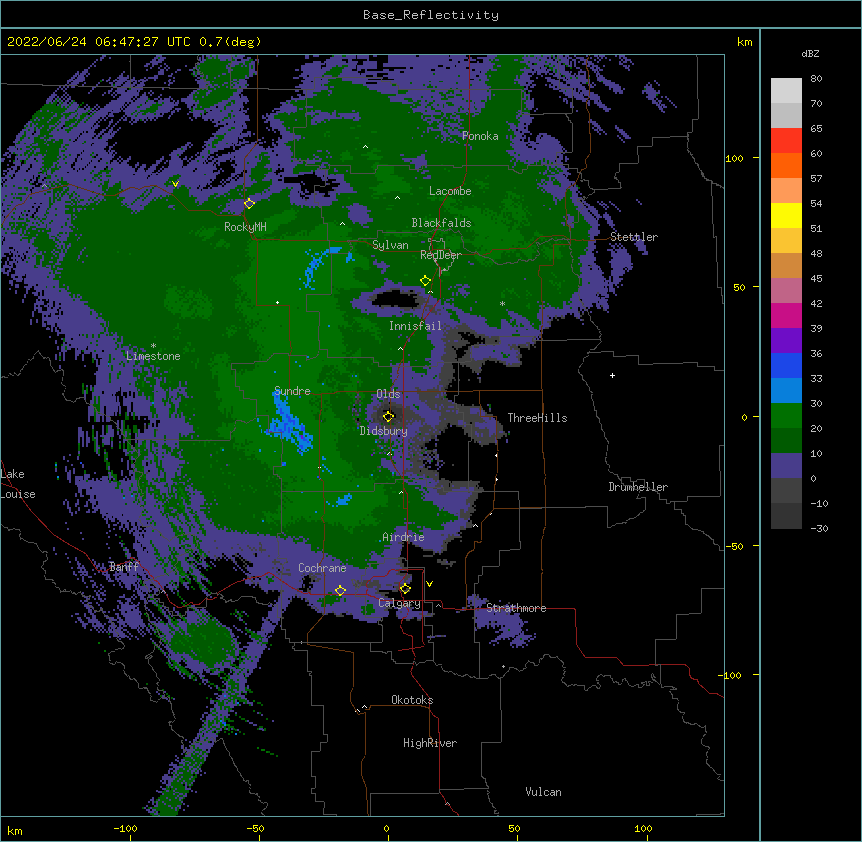Click the asterisk marker southeast of RedDeer
Screen dimensions: 862x842
coord(502,303)
